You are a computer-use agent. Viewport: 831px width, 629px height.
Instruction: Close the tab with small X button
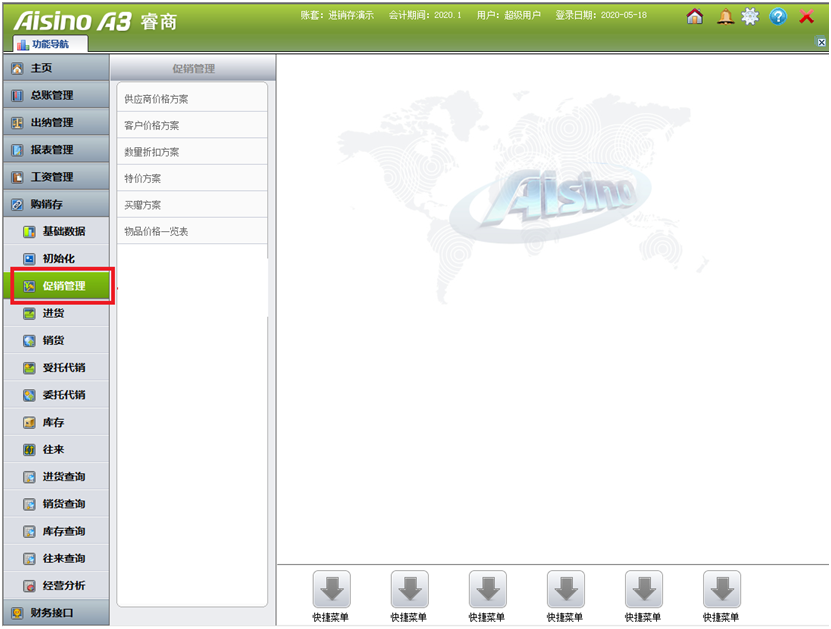(x=821, y=43)
